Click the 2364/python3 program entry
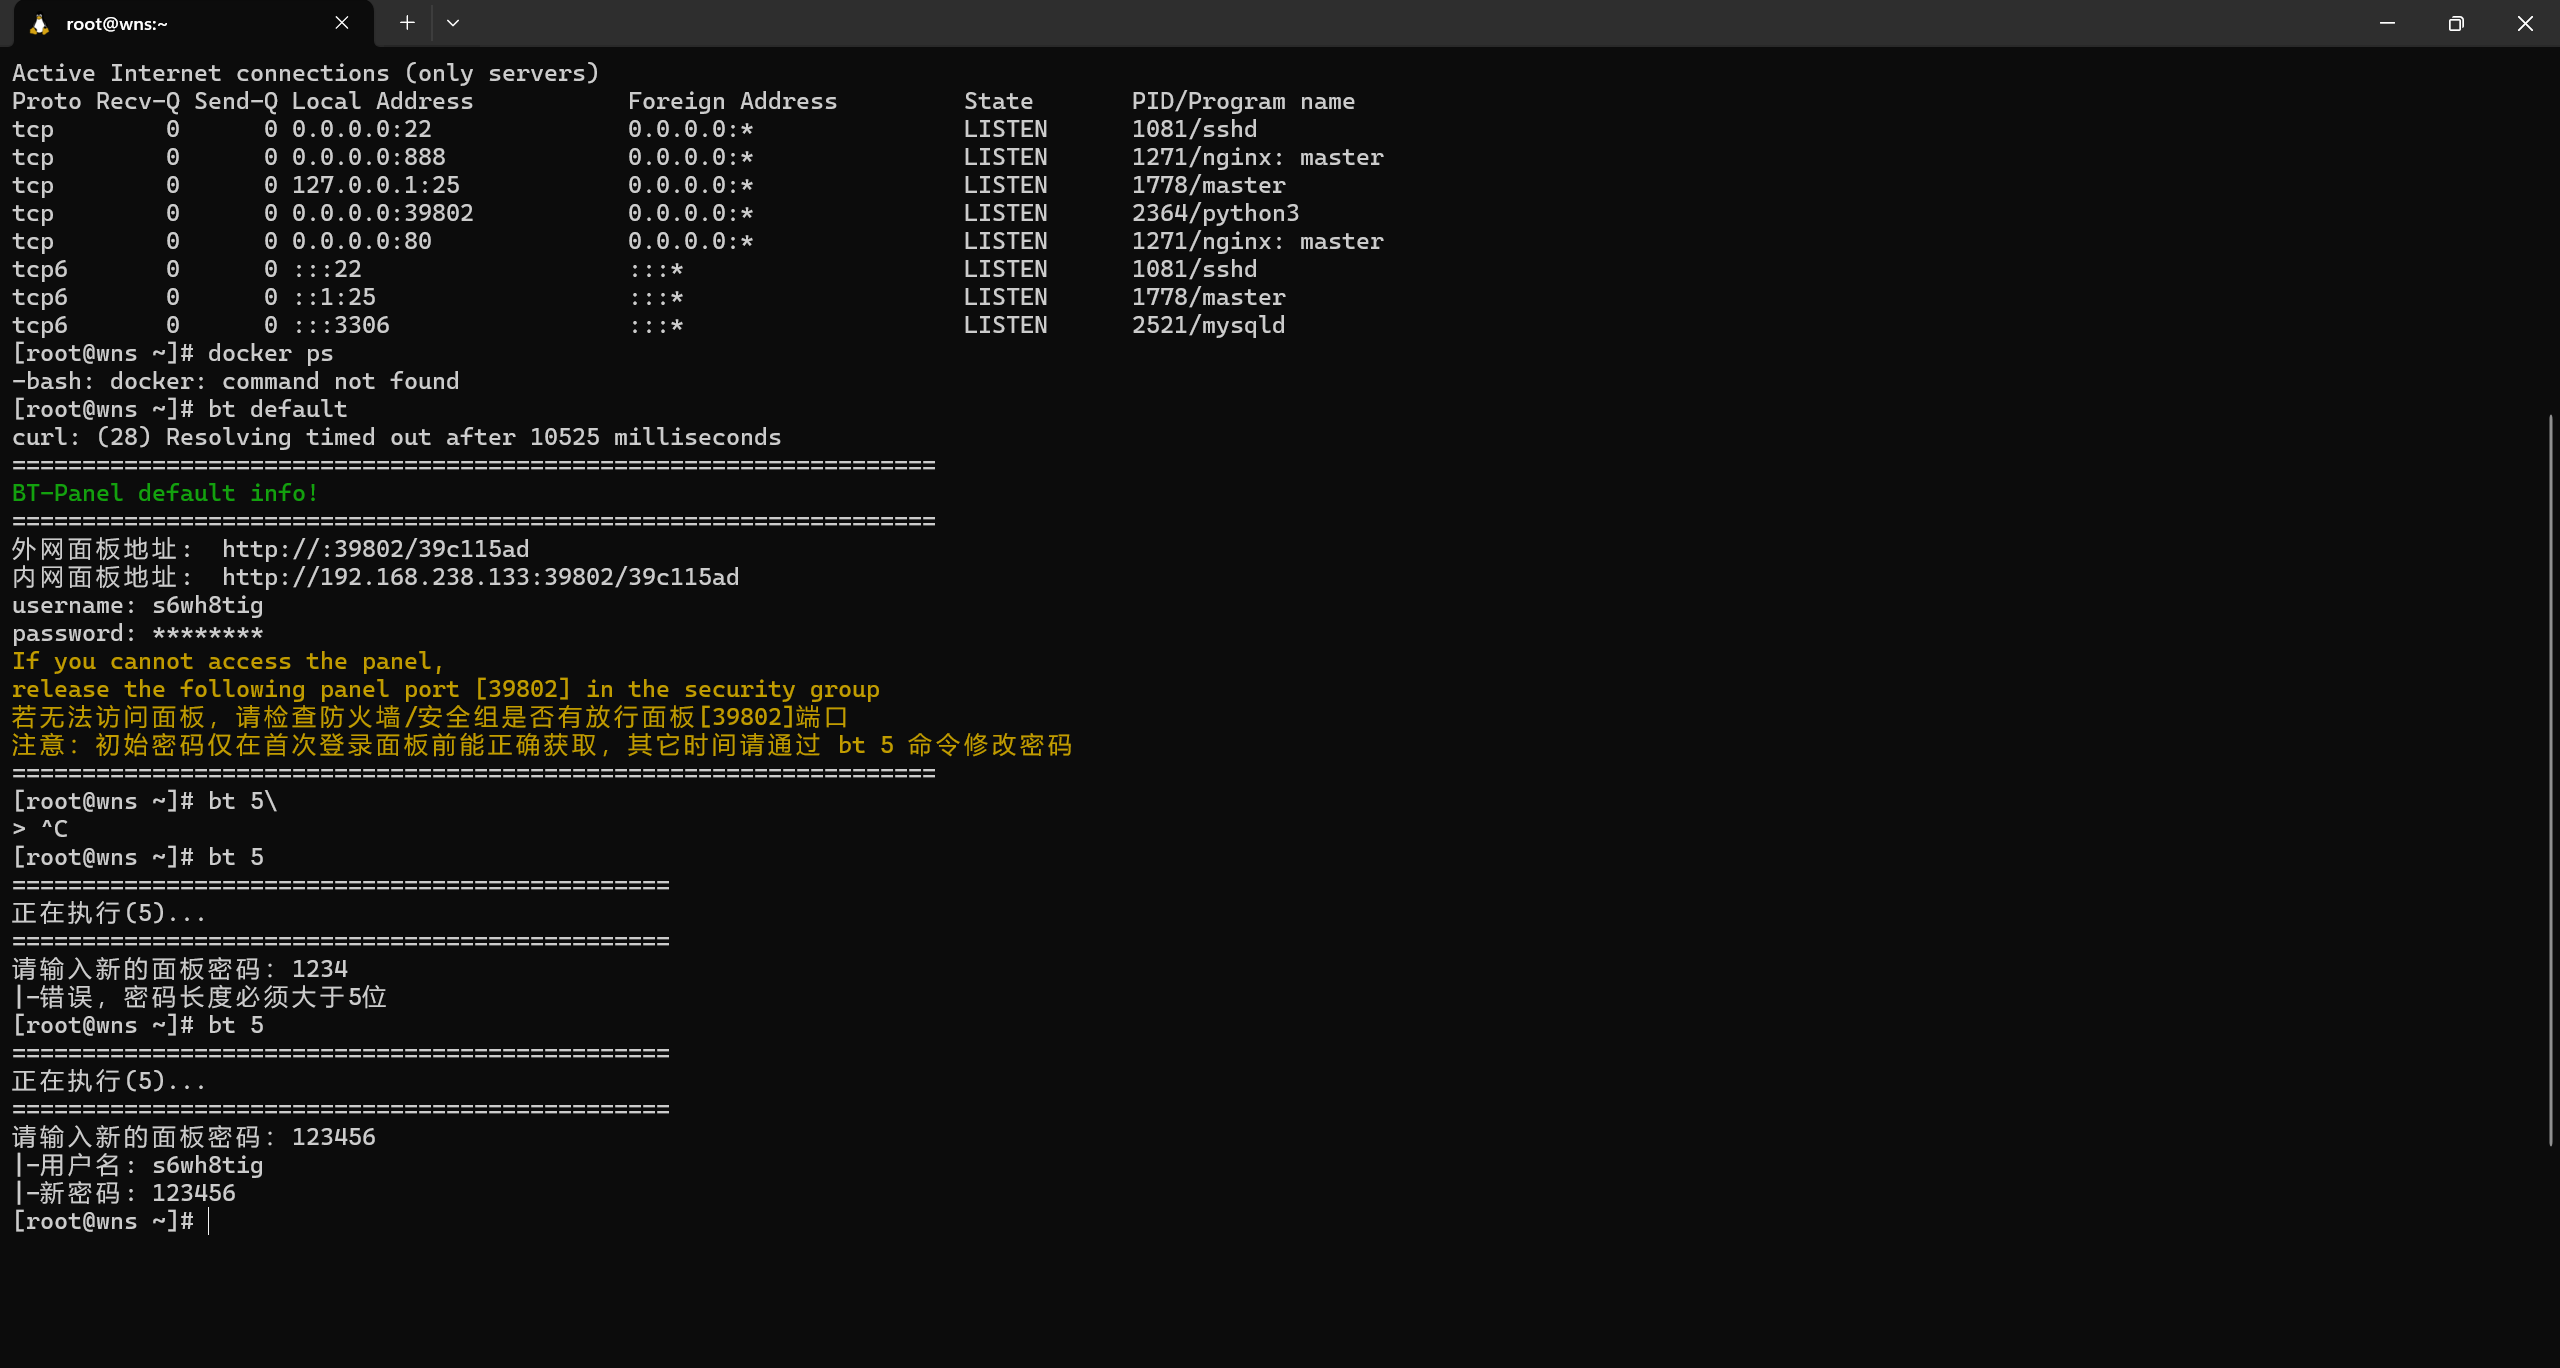The image size is (2560, 1368). (1215, 214)
